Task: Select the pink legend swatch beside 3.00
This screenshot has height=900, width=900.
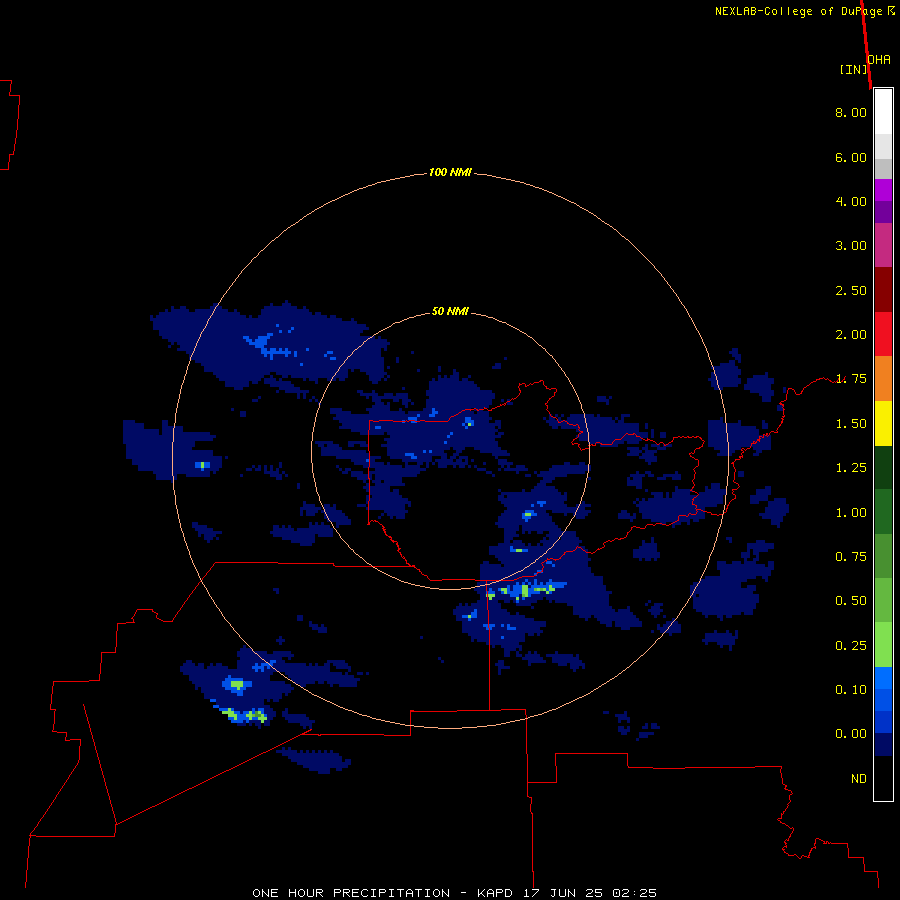Action: (883, 245)
